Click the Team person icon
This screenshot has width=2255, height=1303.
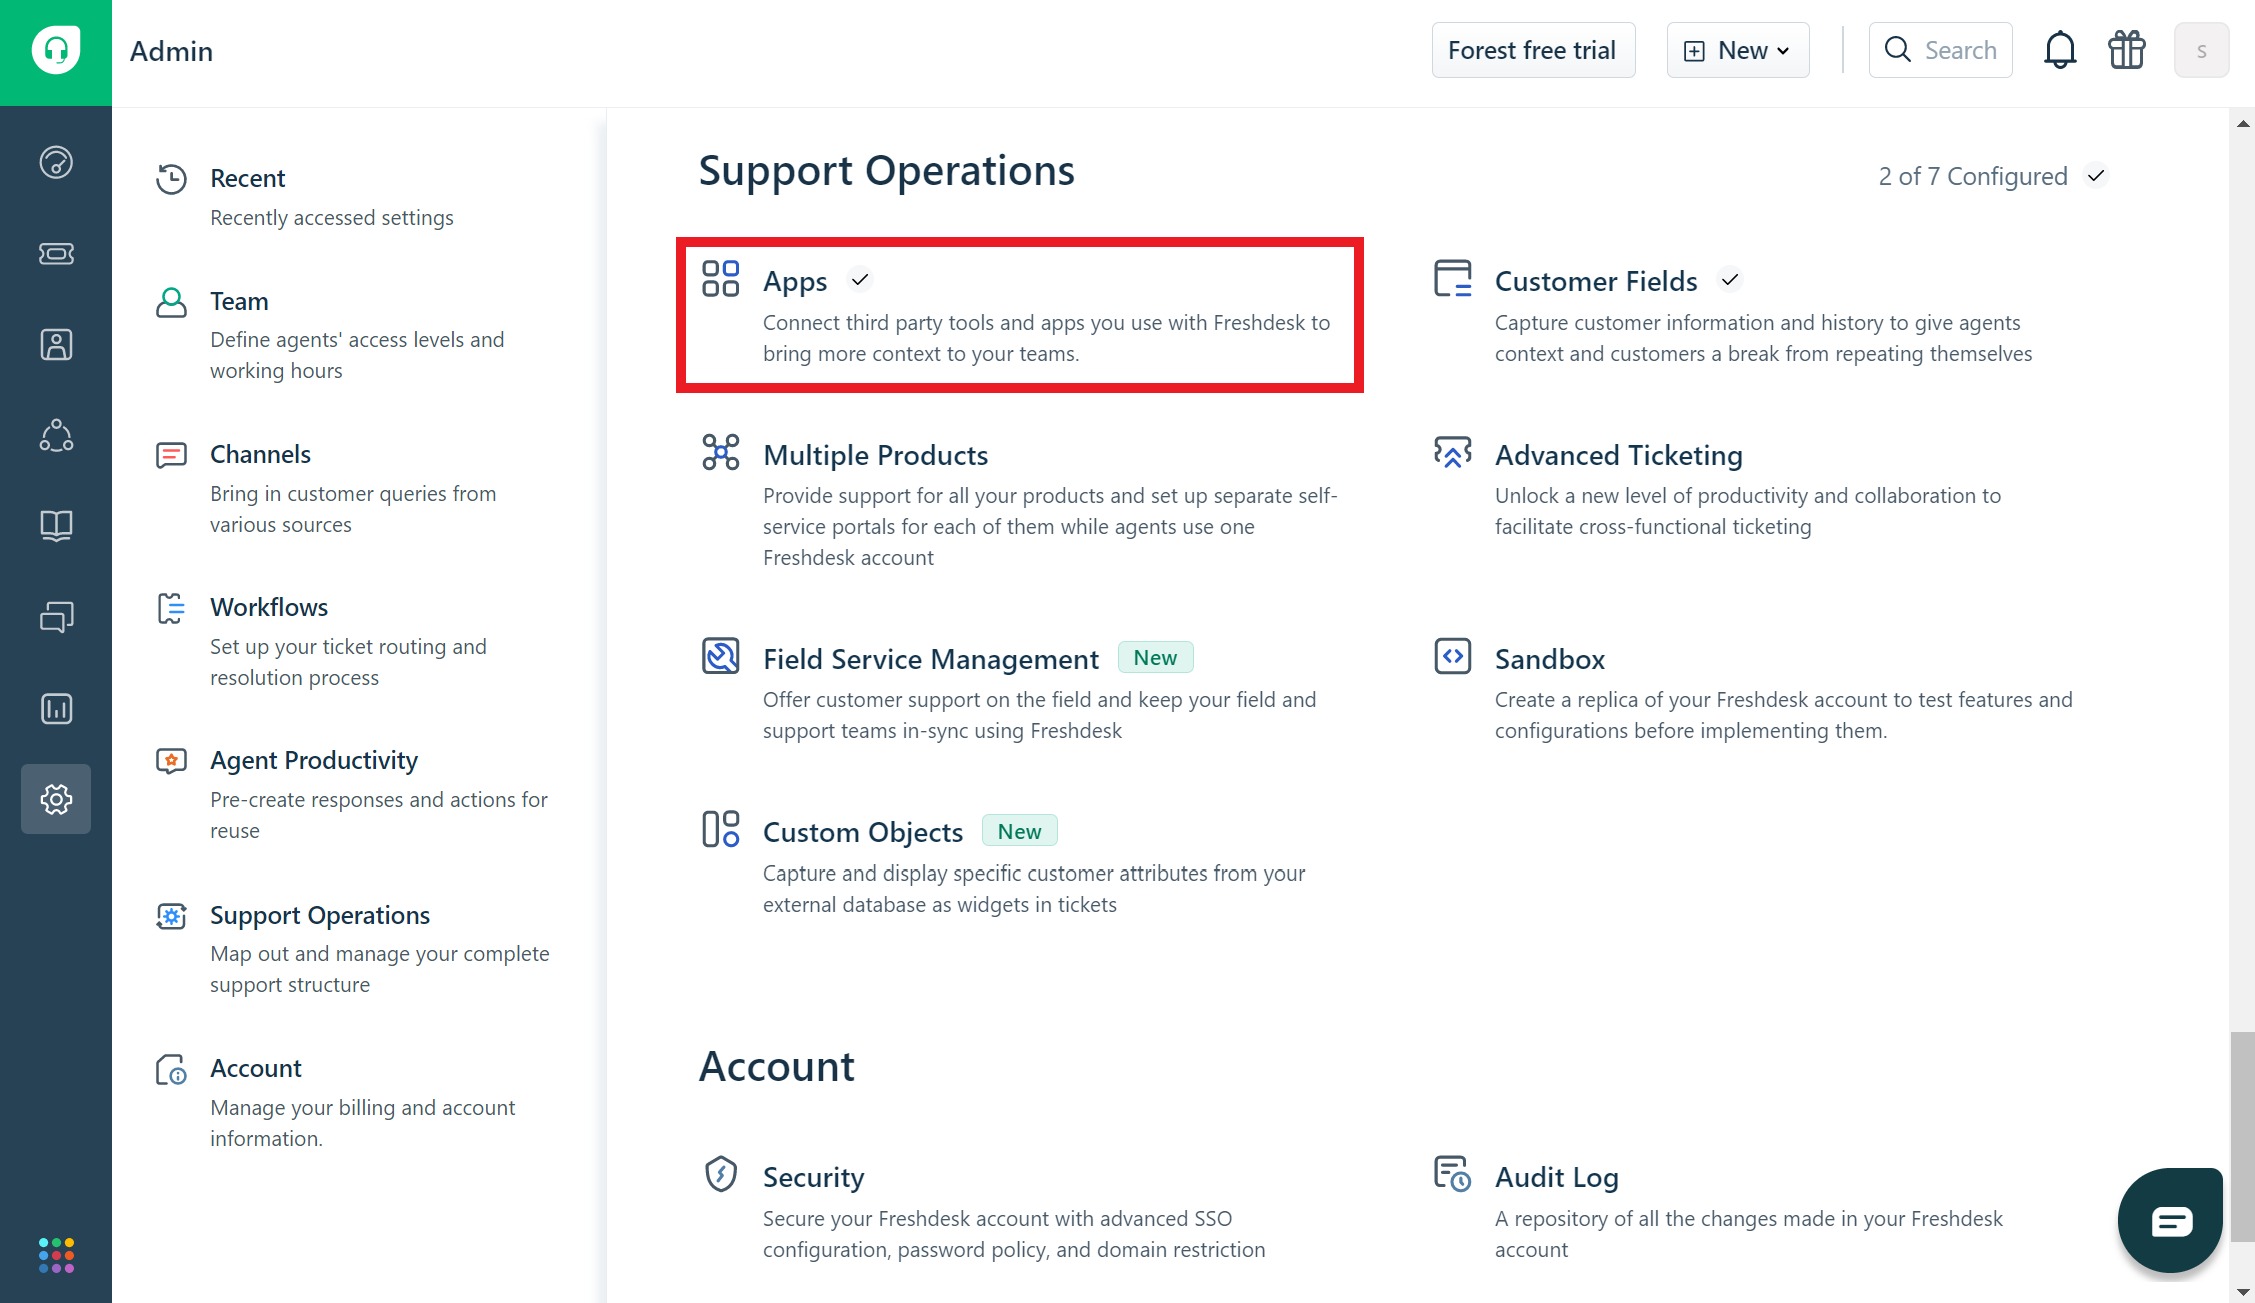171,302
